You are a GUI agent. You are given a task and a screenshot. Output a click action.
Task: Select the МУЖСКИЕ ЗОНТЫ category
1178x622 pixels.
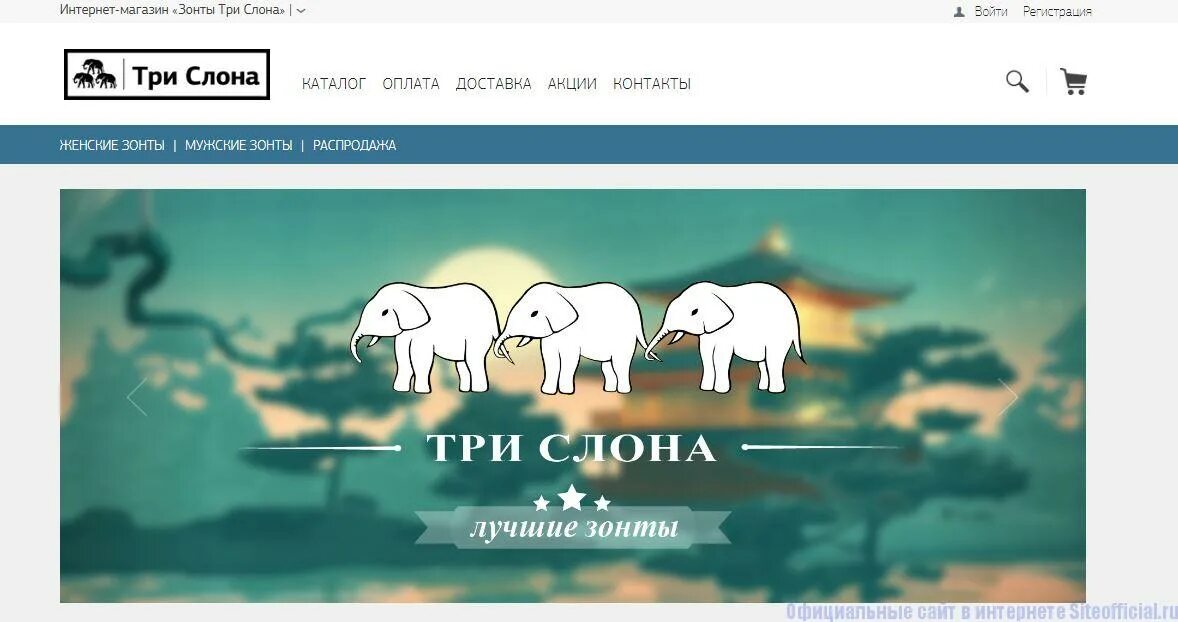[239, 145]
